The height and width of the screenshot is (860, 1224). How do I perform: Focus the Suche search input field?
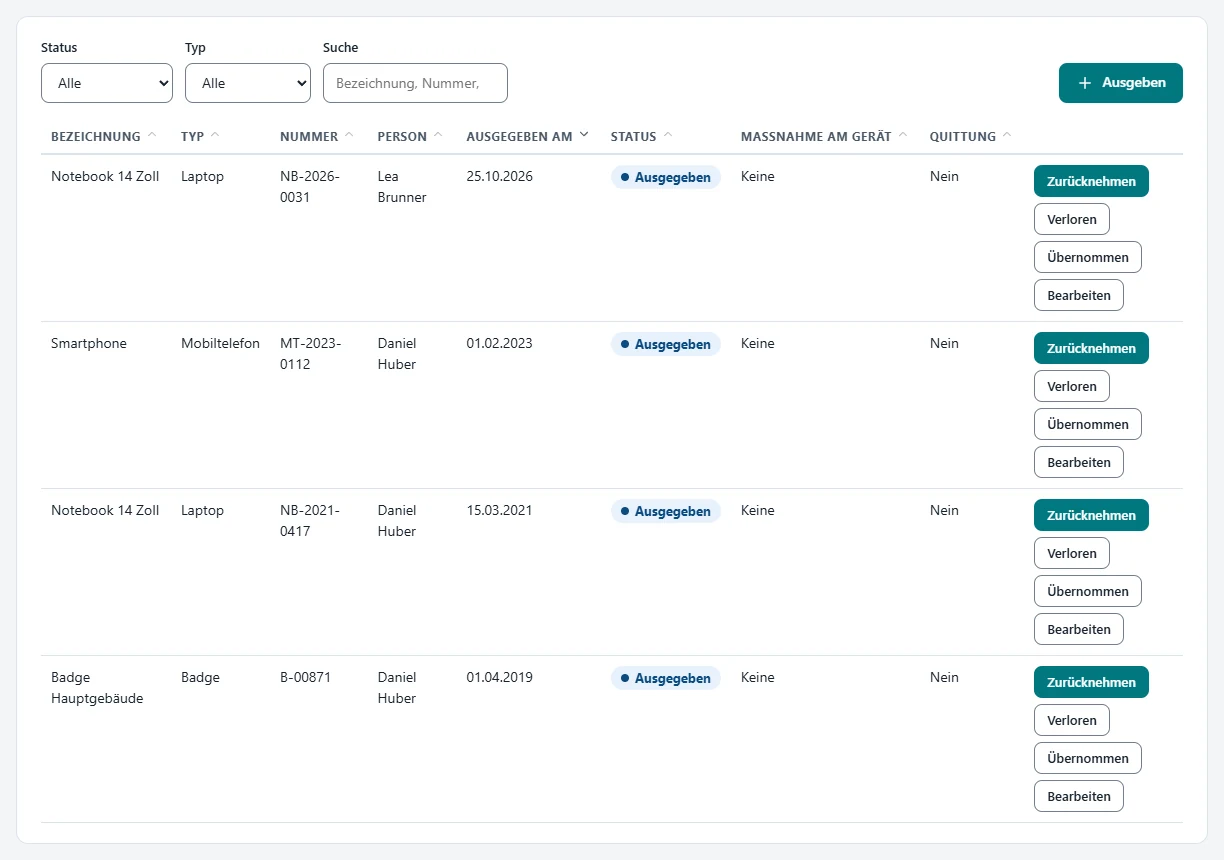tap(415, 83)
